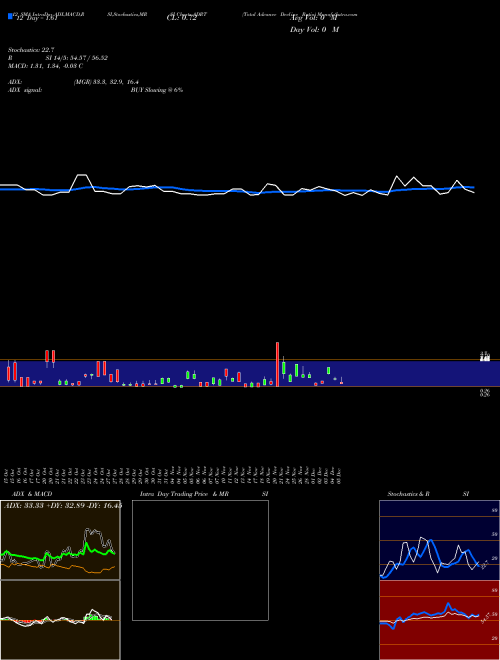Click the 'ADX signal:' label
The height and width of the screenshot is (660, 500).
25,90
